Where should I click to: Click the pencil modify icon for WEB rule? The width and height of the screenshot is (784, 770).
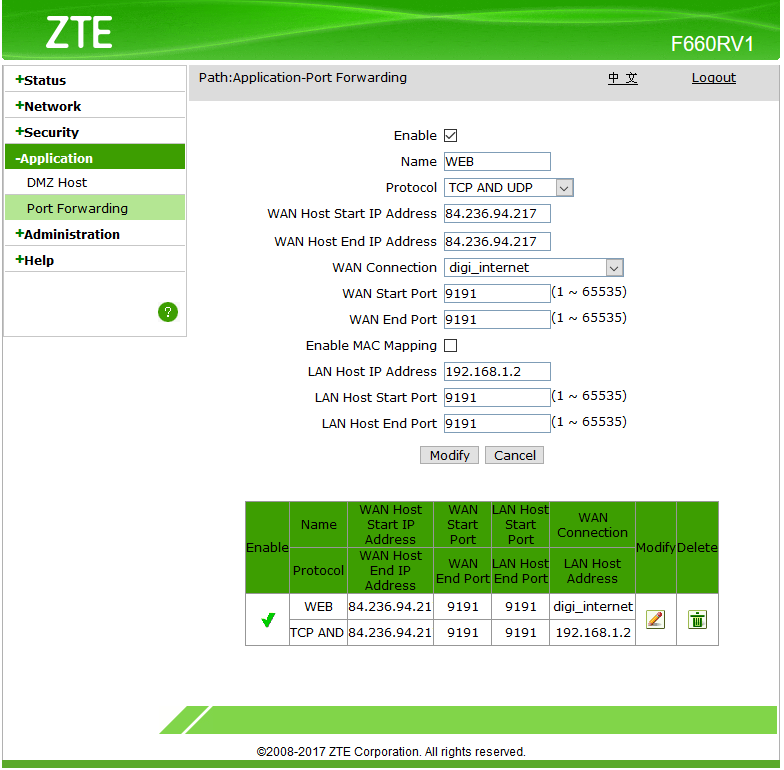pyautogui.click(x=656, y=620)
